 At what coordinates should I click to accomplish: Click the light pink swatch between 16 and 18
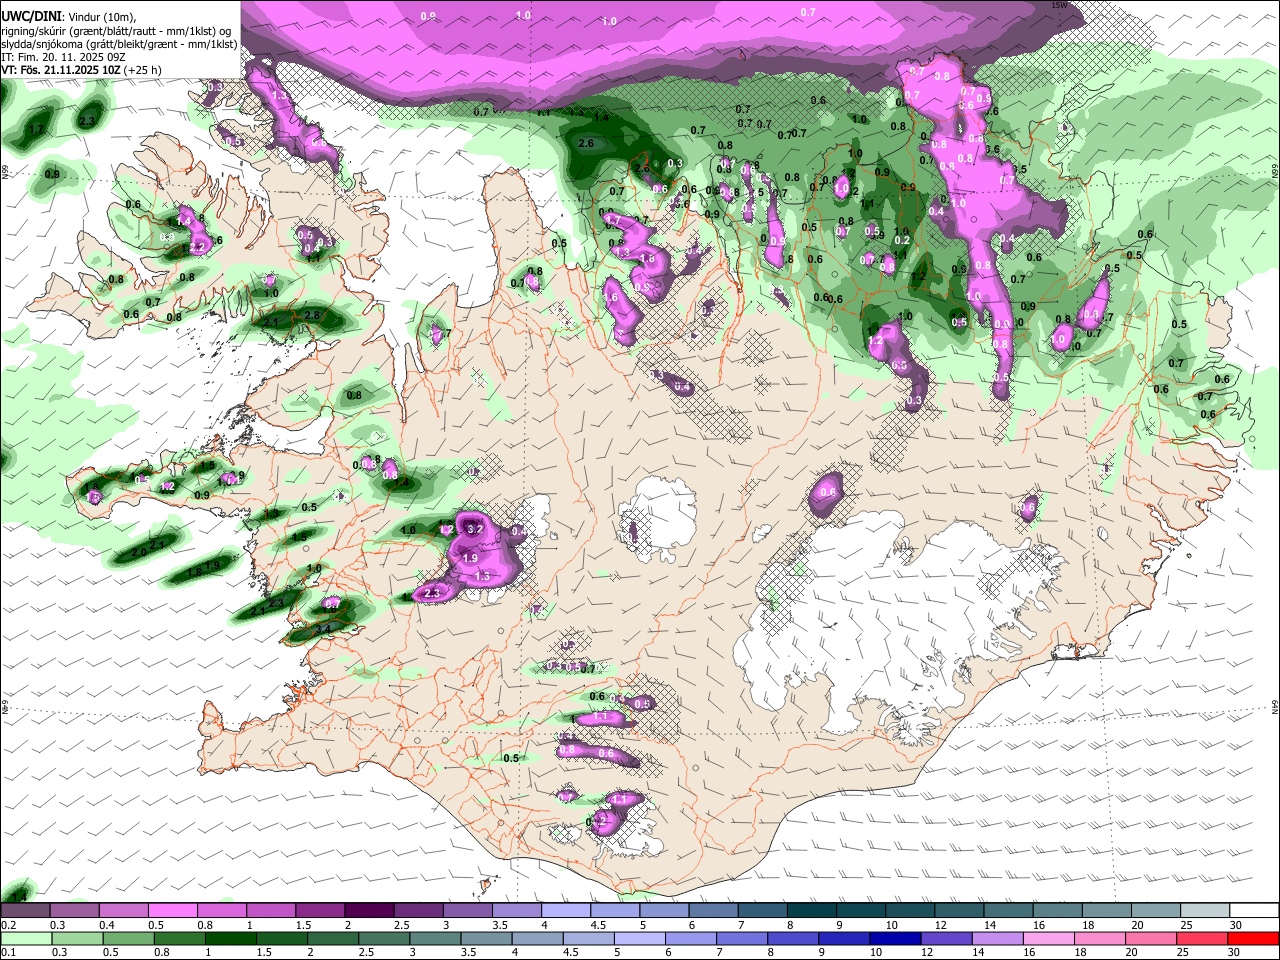[x=1047, y=938]
